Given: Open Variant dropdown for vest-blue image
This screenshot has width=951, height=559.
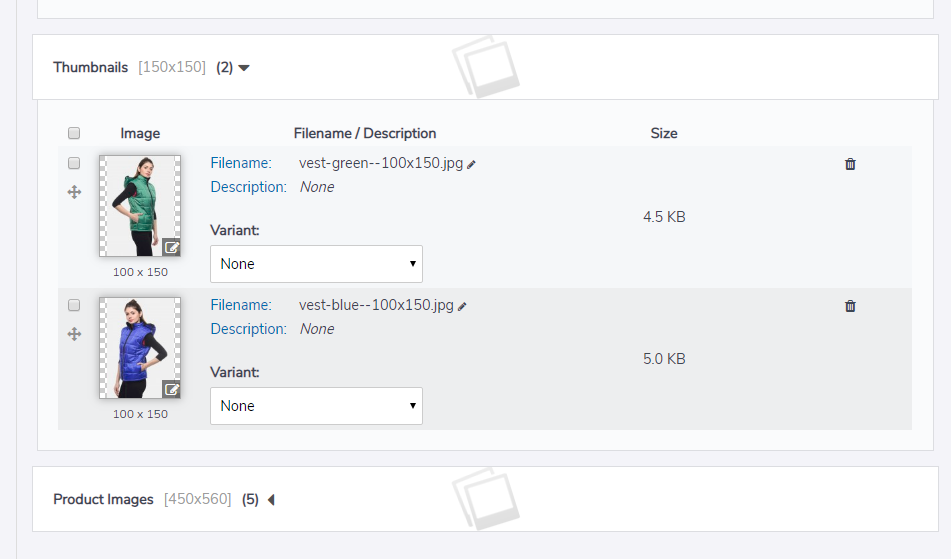Looking at the screenshot, I should (316, 406).
